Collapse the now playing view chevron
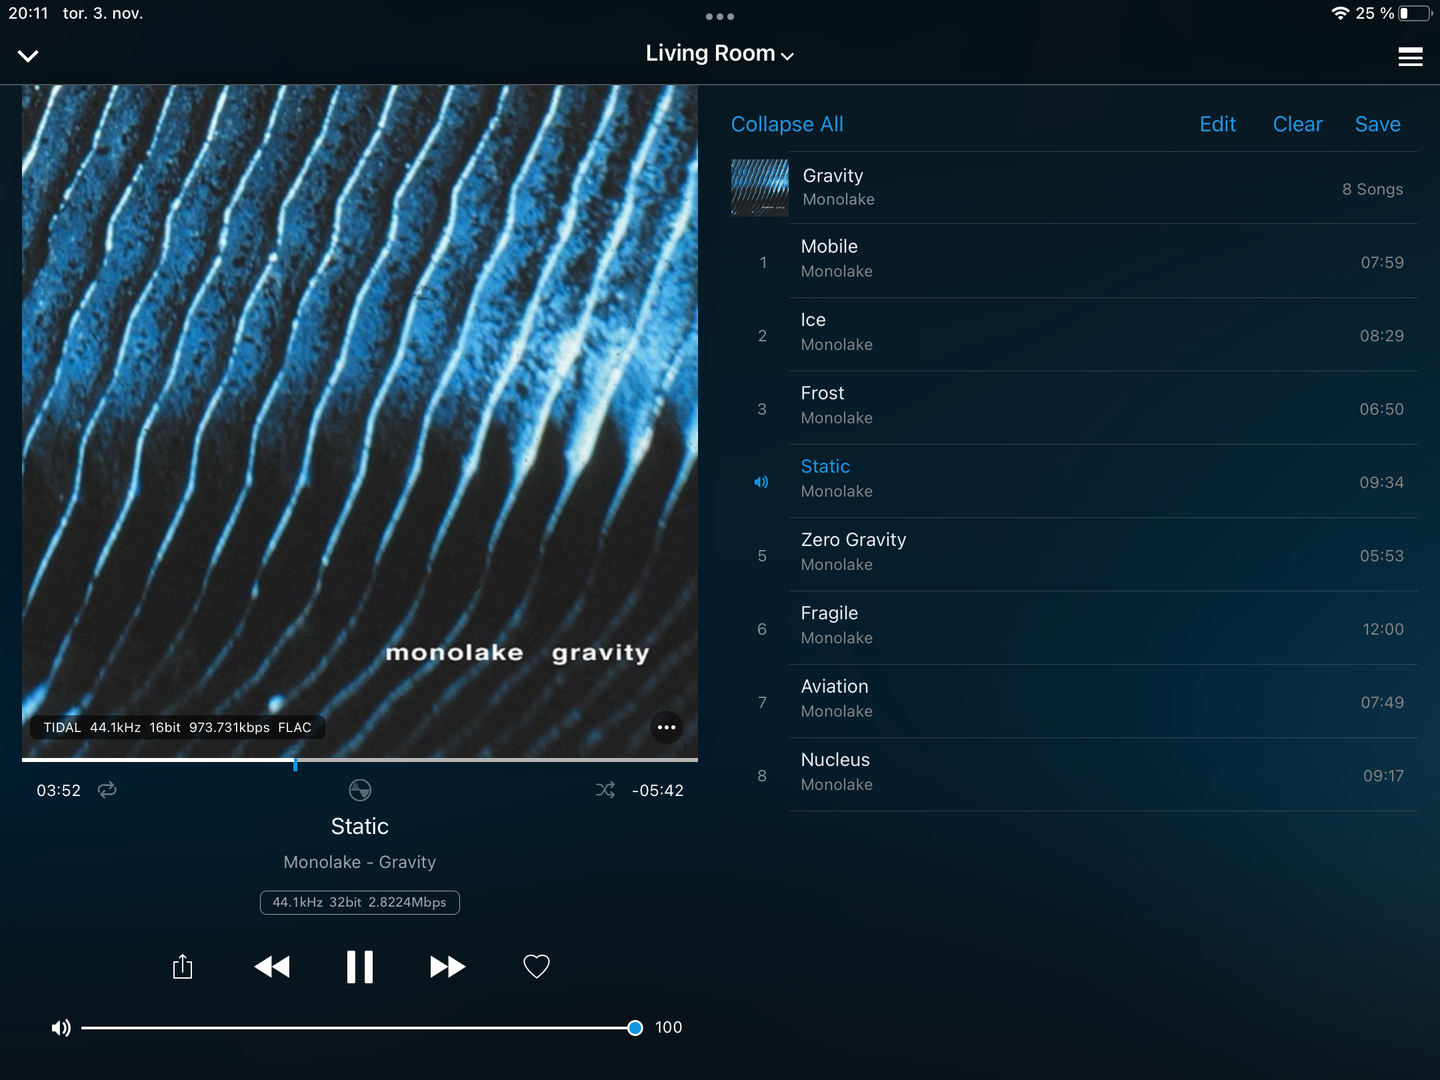The width and height of the screenshot is (1440, 1080). tap(28, 56)
